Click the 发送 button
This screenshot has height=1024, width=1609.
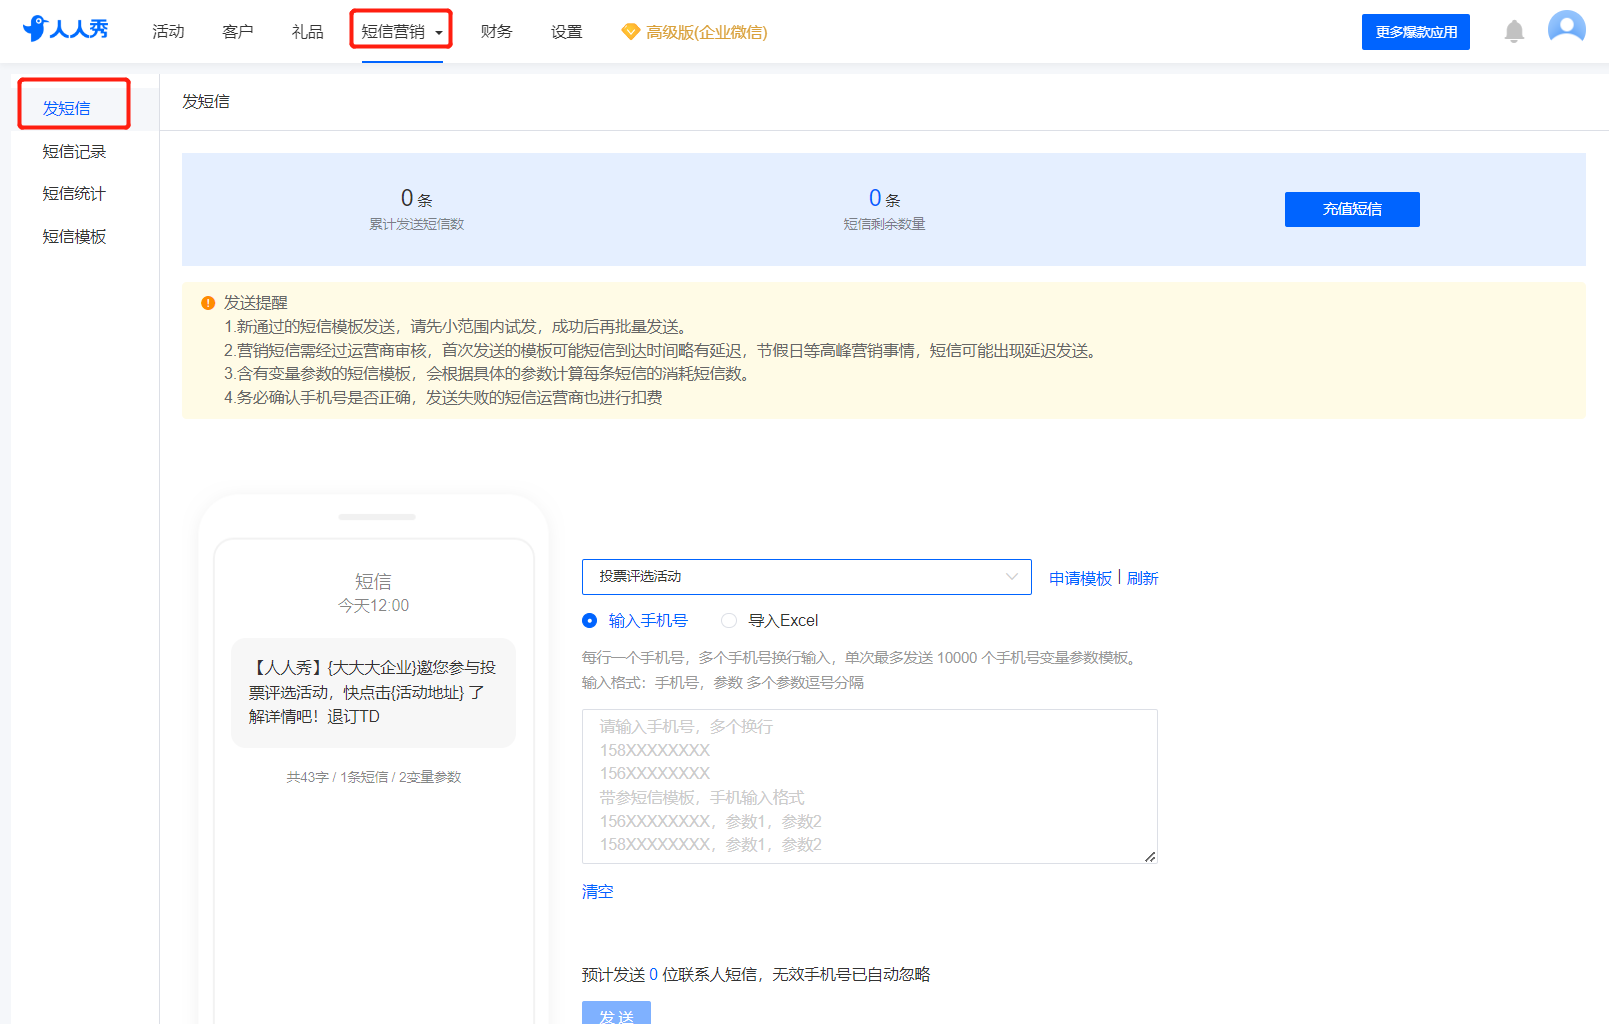click(x=616, y=1012)
